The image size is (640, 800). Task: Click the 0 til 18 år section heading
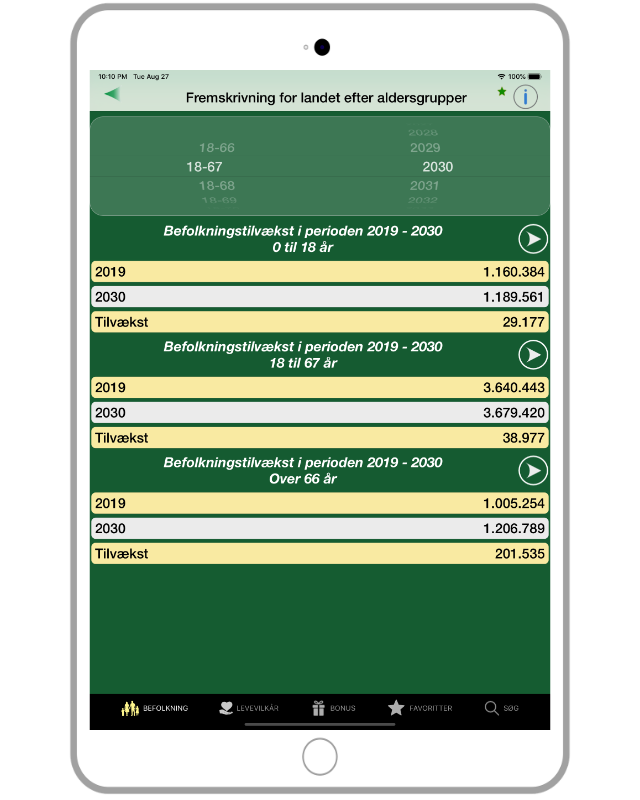tap(303, 239)
